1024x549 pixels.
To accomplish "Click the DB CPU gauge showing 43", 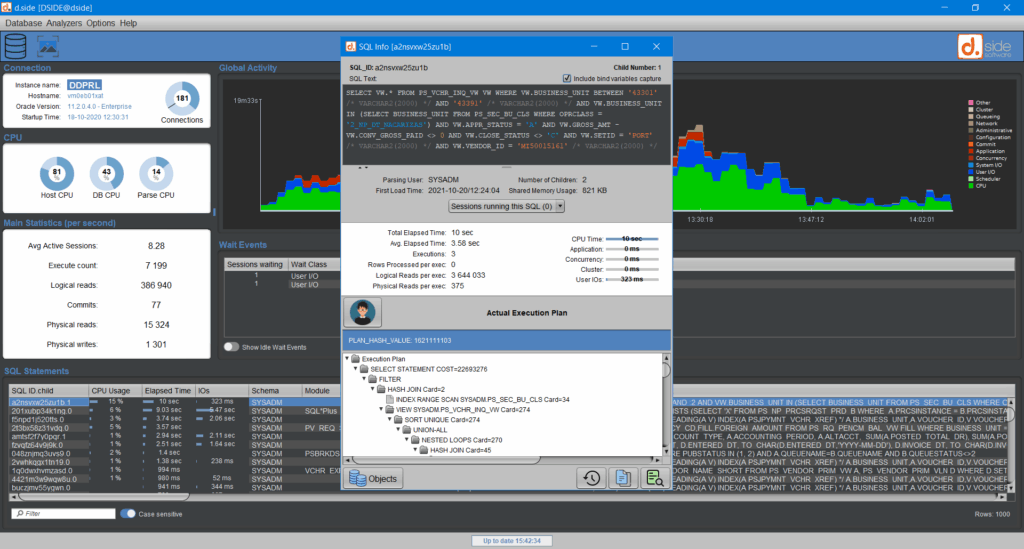I will 106,173.
